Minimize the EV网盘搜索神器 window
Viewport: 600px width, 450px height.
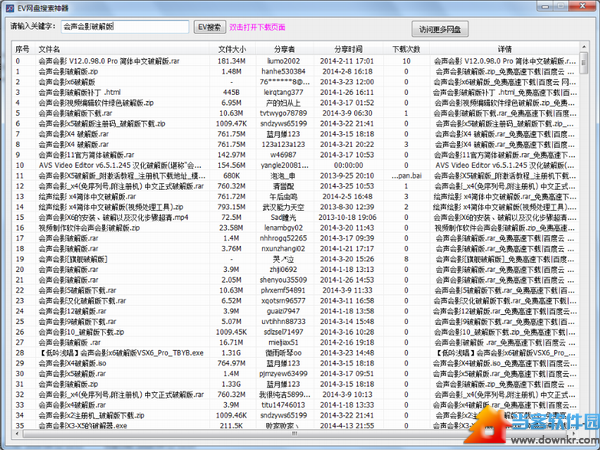(545, 6)
